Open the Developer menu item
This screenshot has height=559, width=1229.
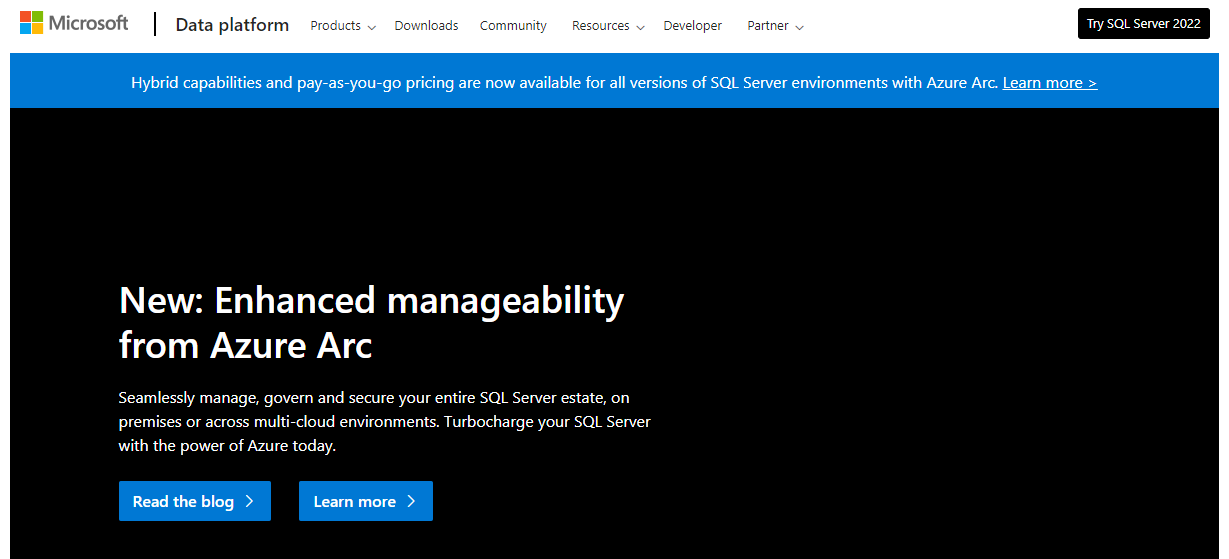coord(692,26)
